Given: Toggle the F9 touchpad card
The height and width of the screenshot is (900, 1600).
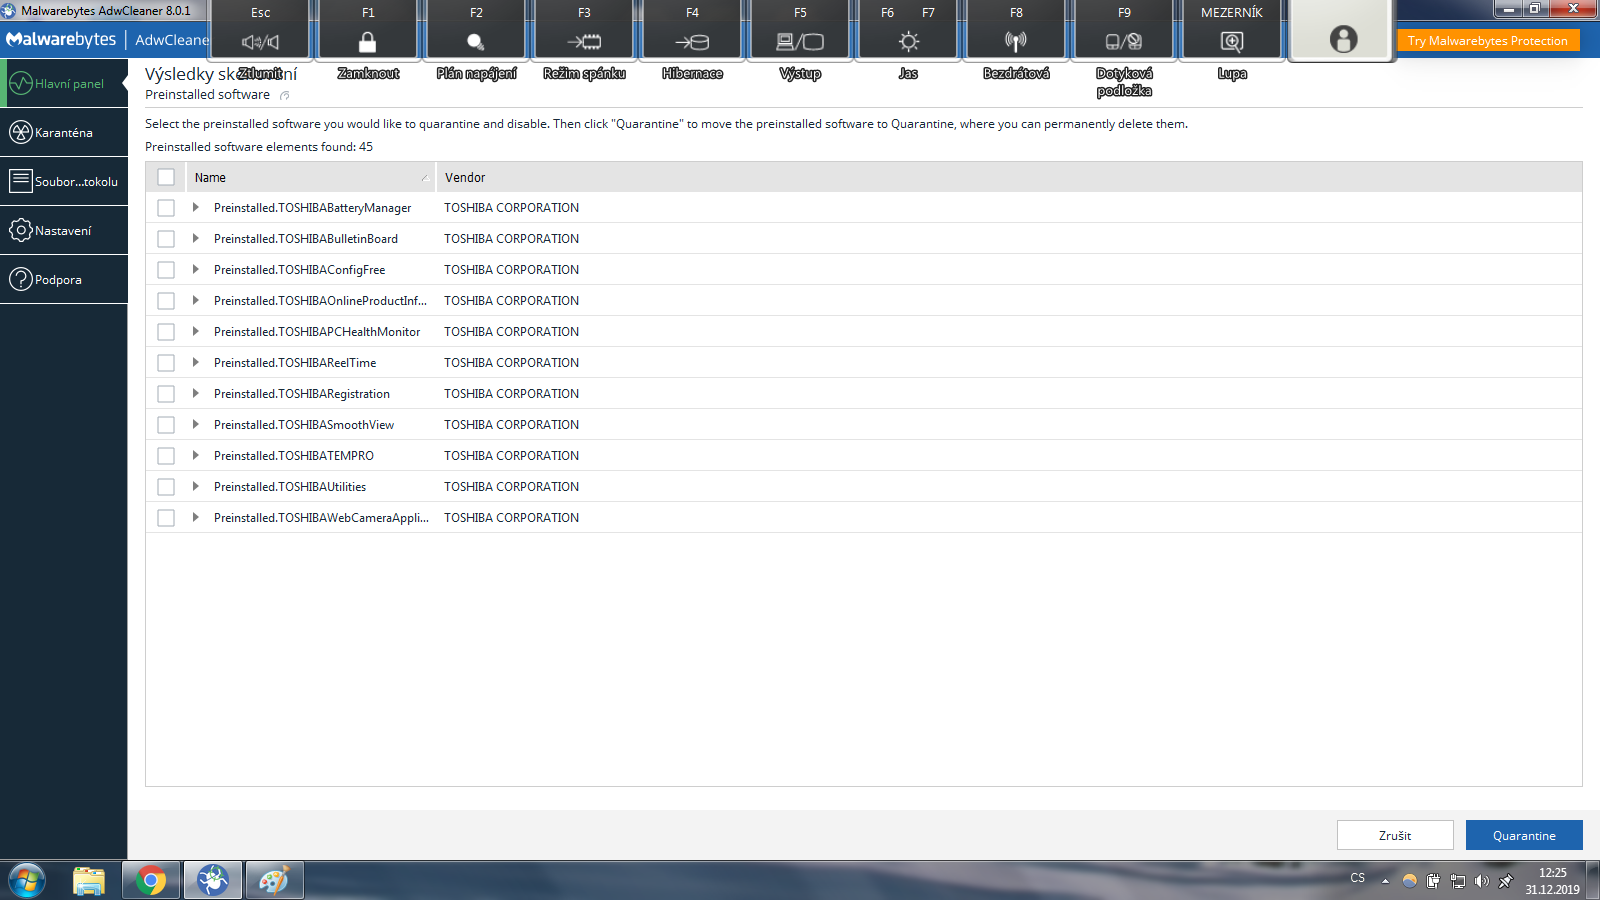Looking at the screenshot, I should point(1124,30).
